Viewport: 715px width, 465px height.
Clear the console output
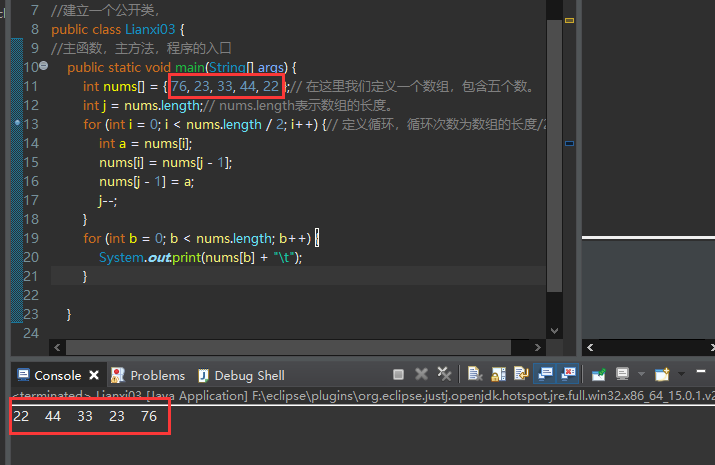pos(475,374)
